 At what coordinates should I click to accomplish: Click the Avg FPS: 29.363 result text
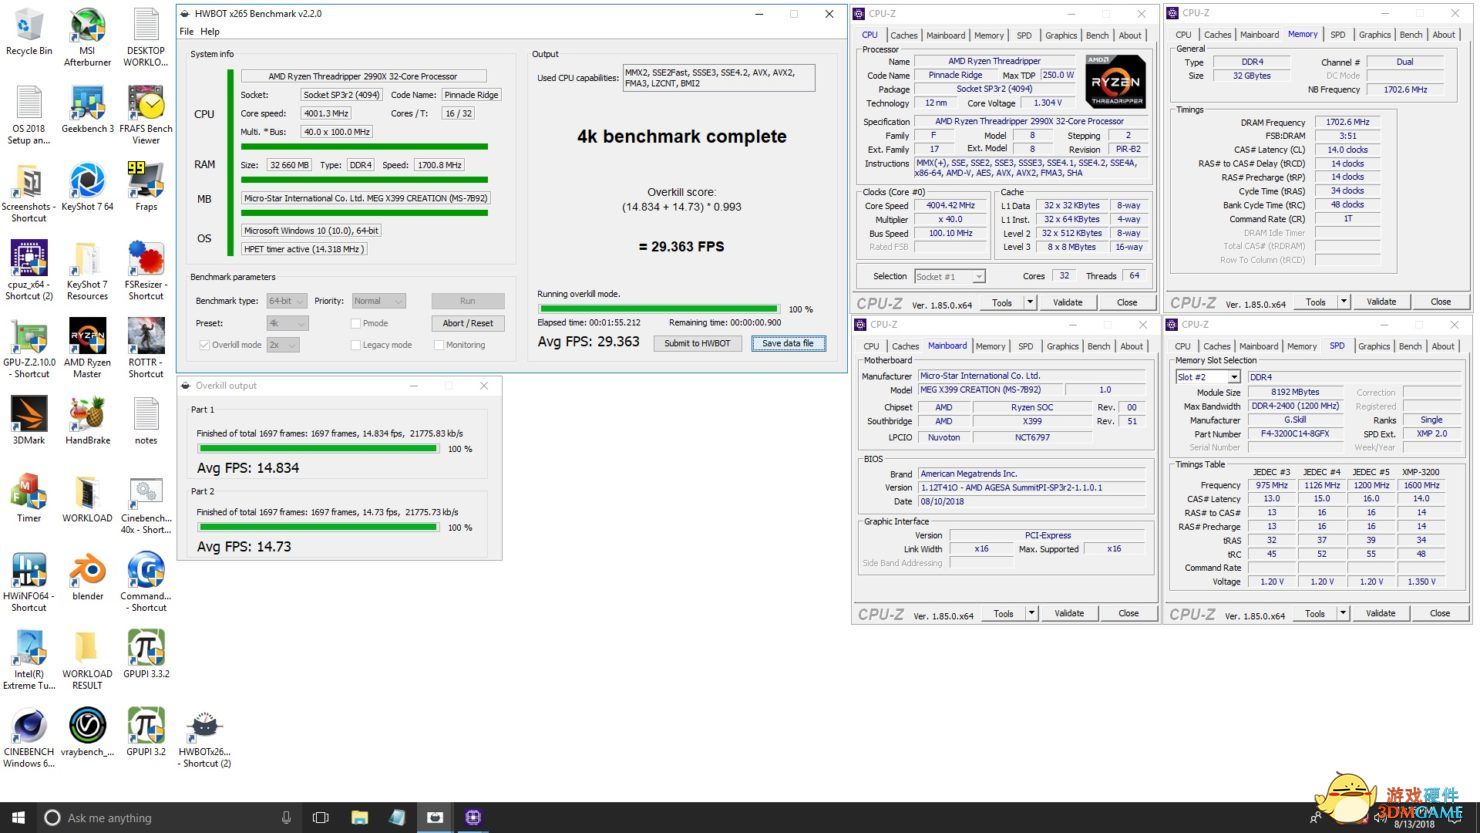(588, 342)
